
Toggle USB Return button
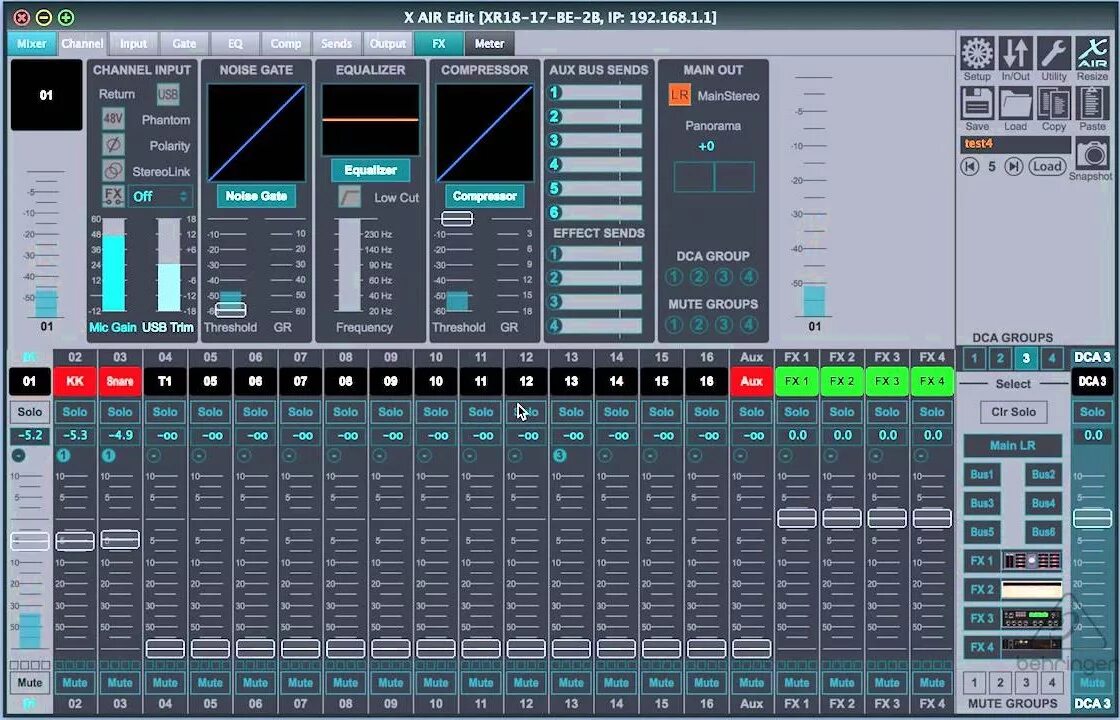(168, 94)
